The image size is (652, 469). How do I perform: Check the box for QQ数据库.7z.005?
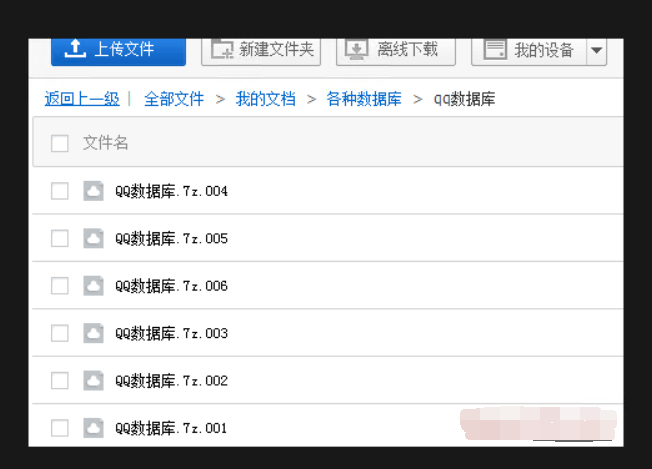coord(59,238)
